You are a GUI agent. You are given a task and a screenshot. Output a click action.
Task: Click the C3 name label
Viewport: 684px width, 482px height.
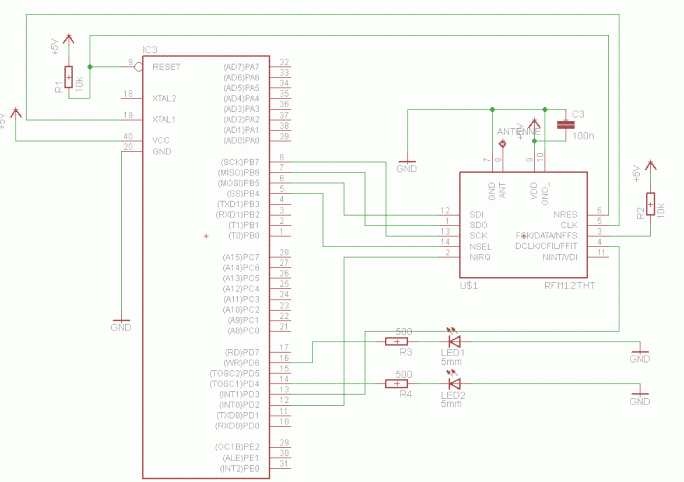point(578,114)
